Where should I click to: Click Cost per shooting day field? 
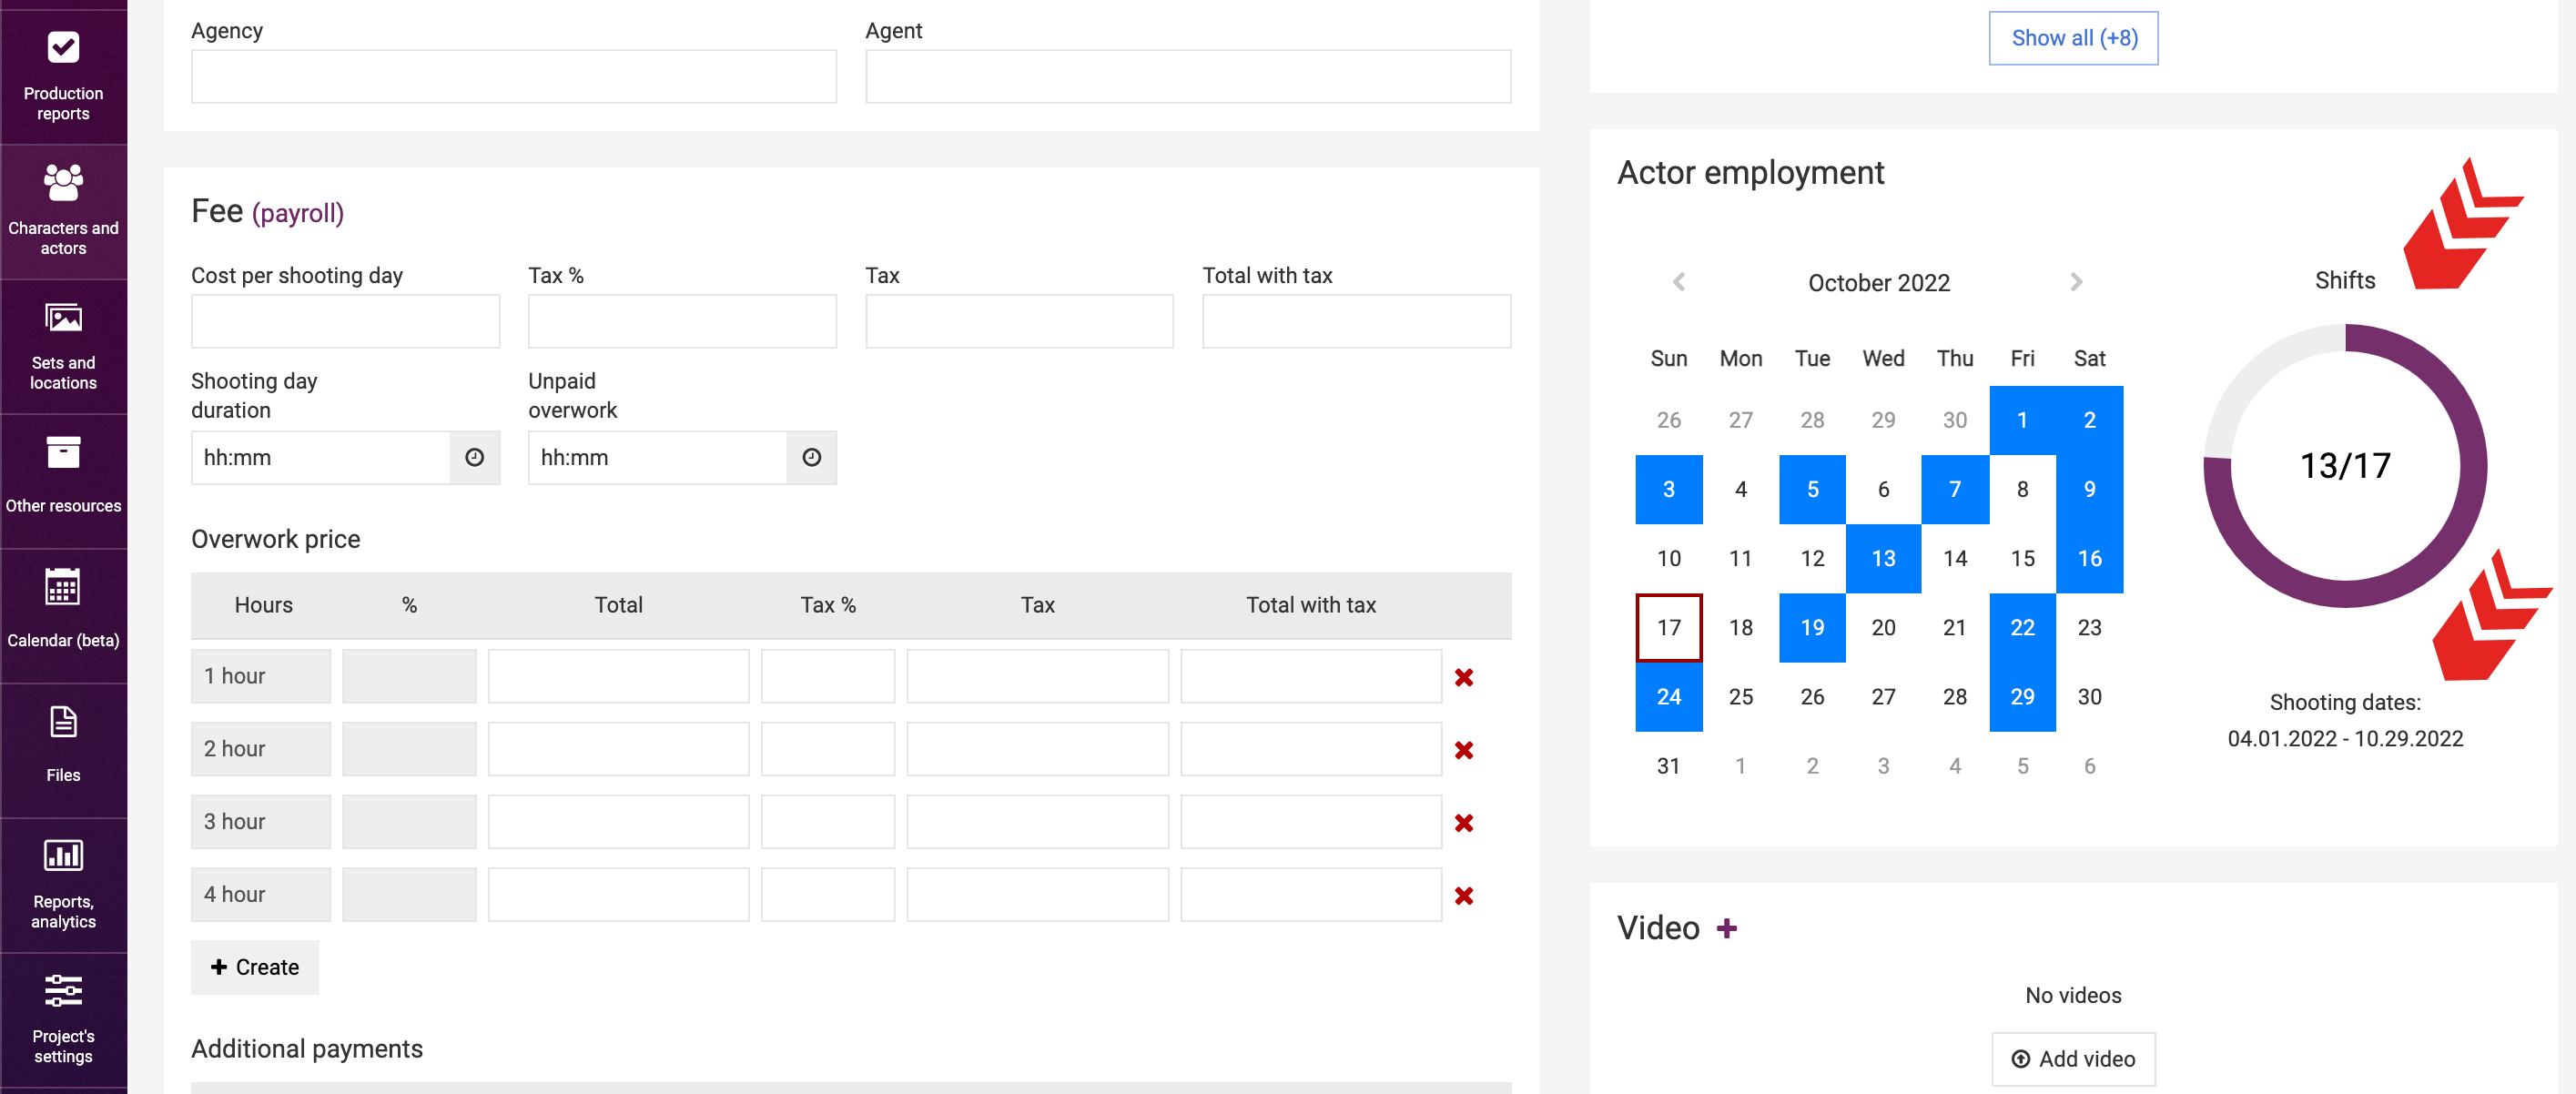coord(345,321)
